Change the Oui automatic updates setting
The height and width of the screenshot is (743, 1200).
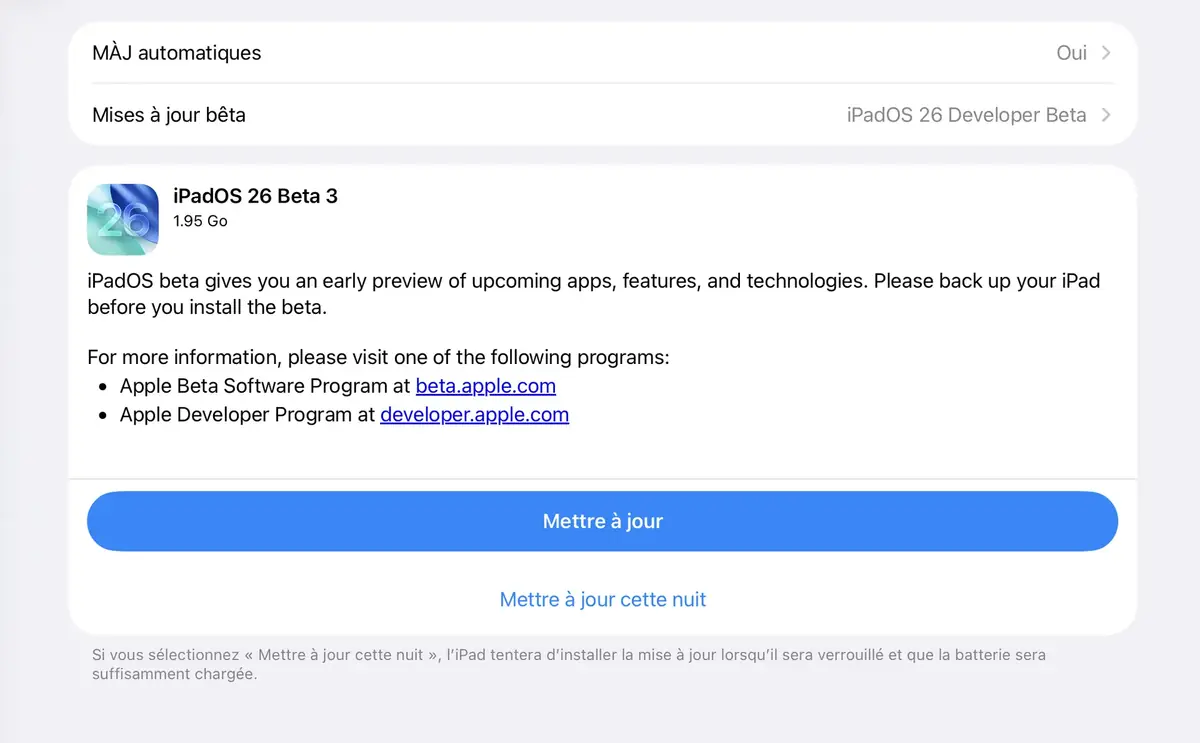pyautogui.click(x=1071, y=52)
